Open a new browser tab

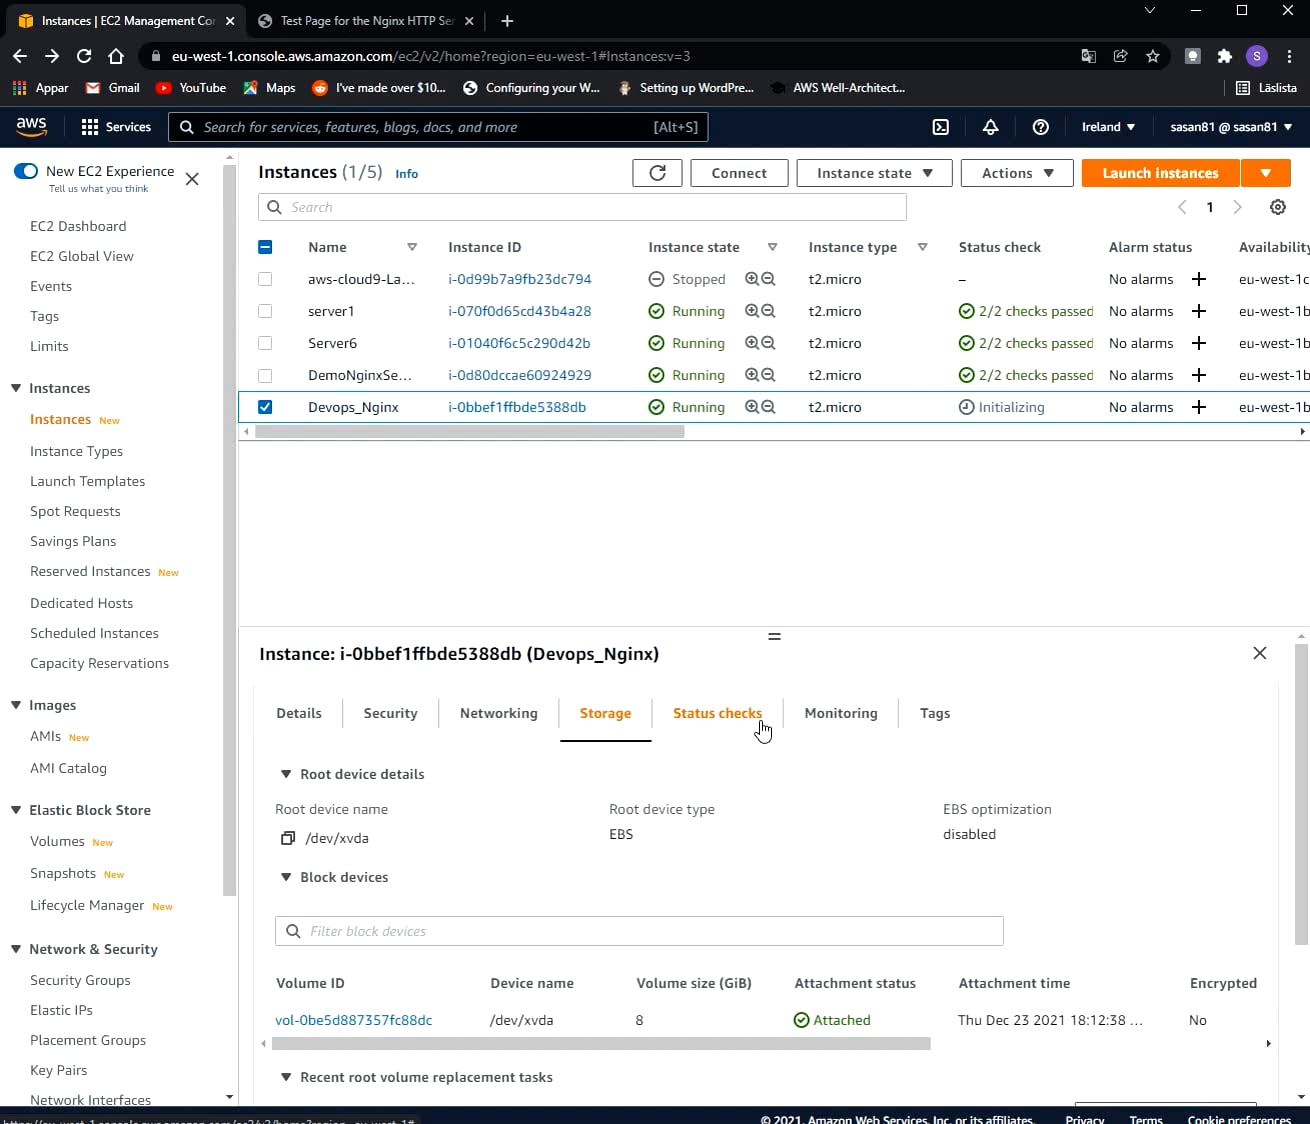coord(507,20)
